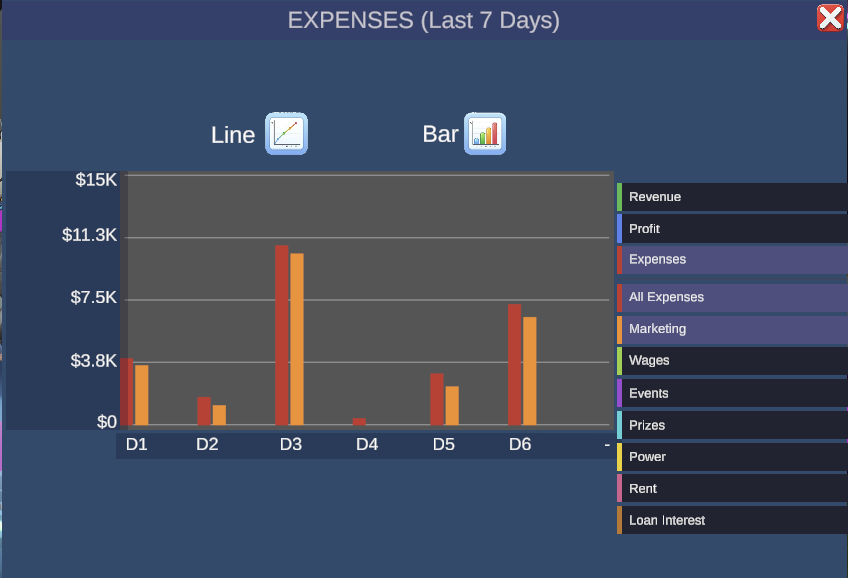This screenshot has height=578, width=848.
Task: Close the Expenses window
Action: coord(829,18)
